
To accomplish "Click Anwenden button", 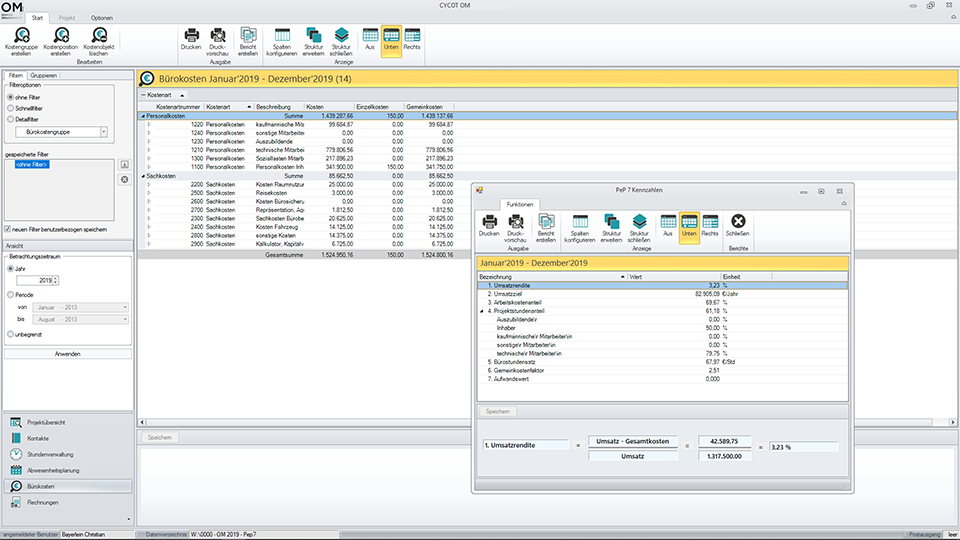I will (x=67, y=354).
